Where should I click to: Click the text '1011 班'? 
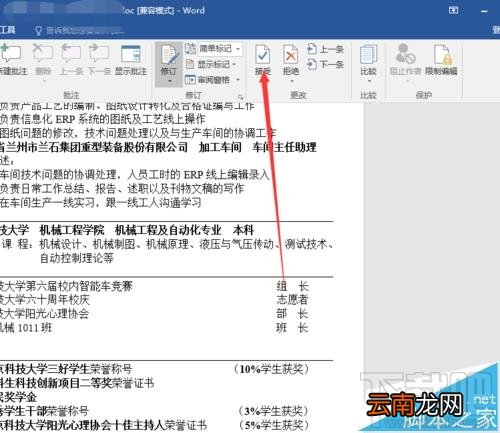(35, 328)
